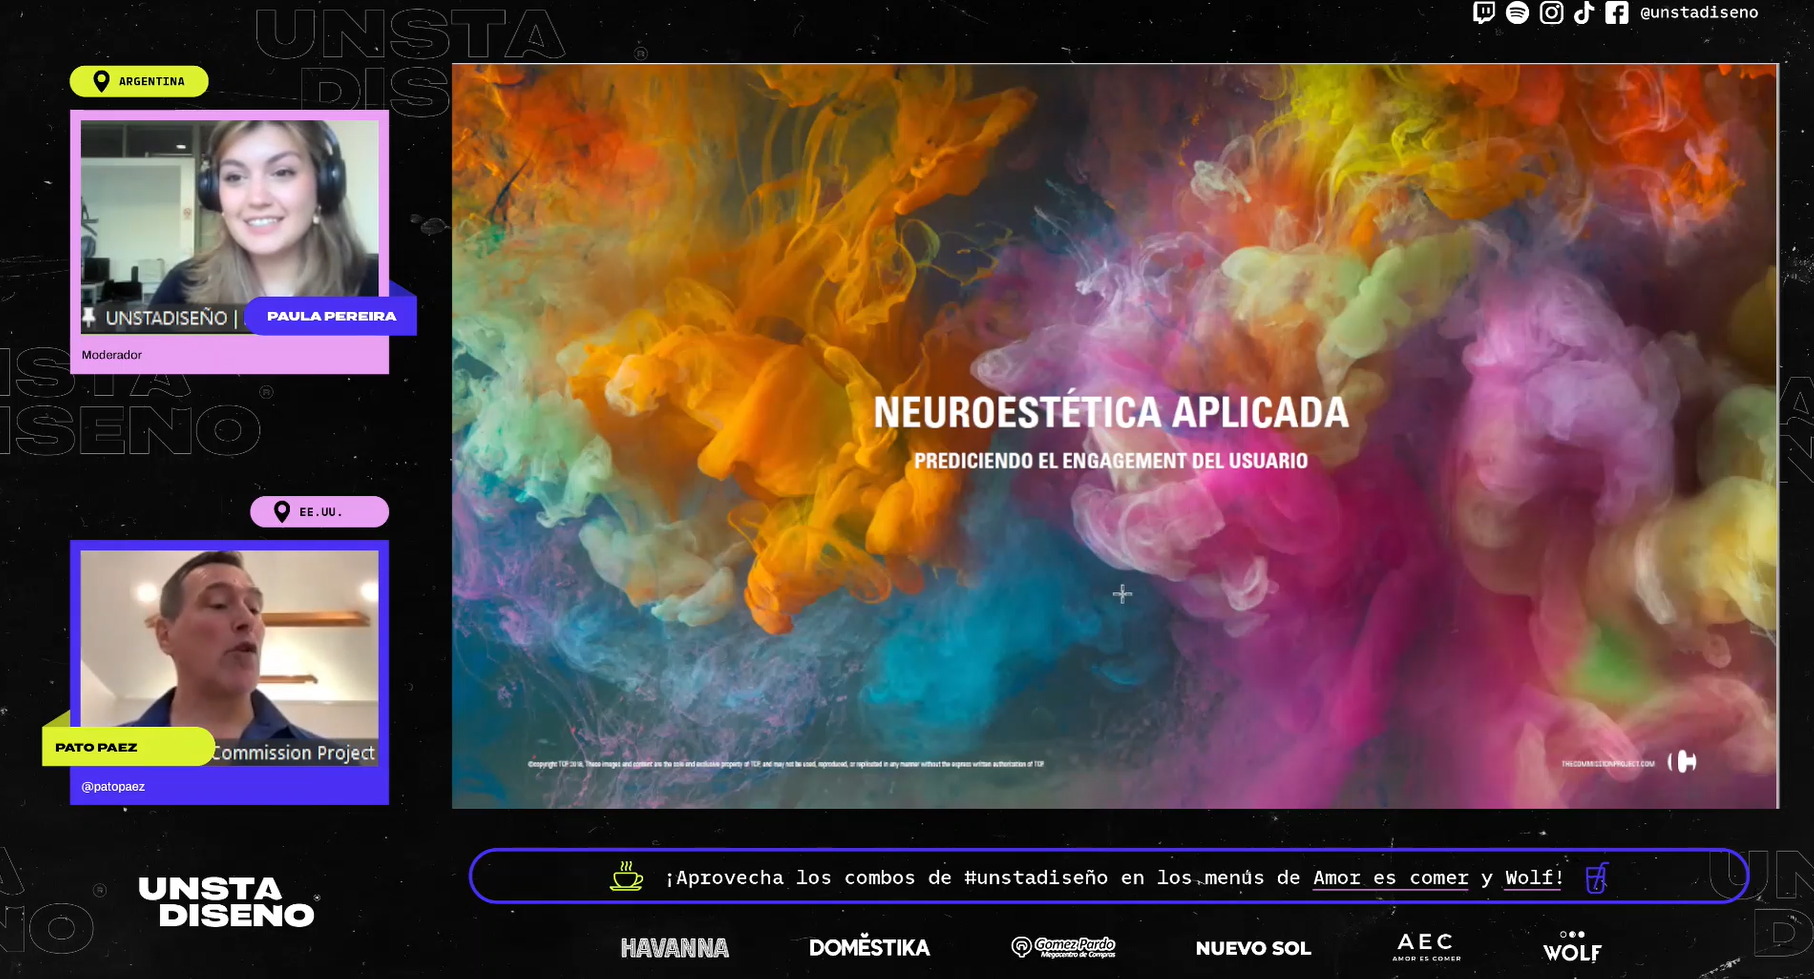Screen dimensions: 1814x979
Task: Click the UNSTADISEÑO caption in Paula's video
Action: 166,318
